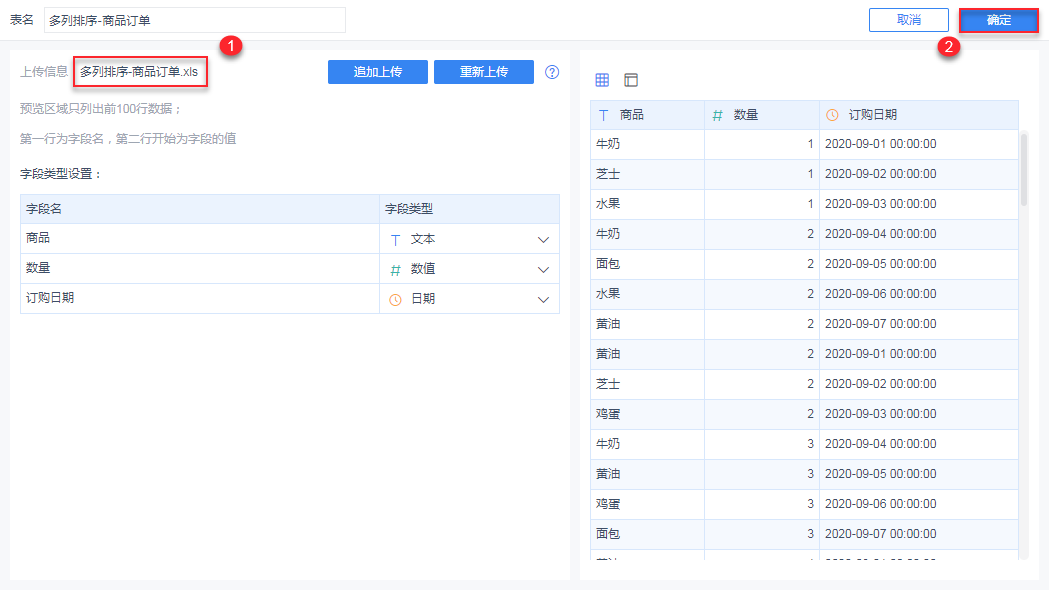Click the 表名 table name input field
Screen dimensions: 1049x590
point(195,20)
